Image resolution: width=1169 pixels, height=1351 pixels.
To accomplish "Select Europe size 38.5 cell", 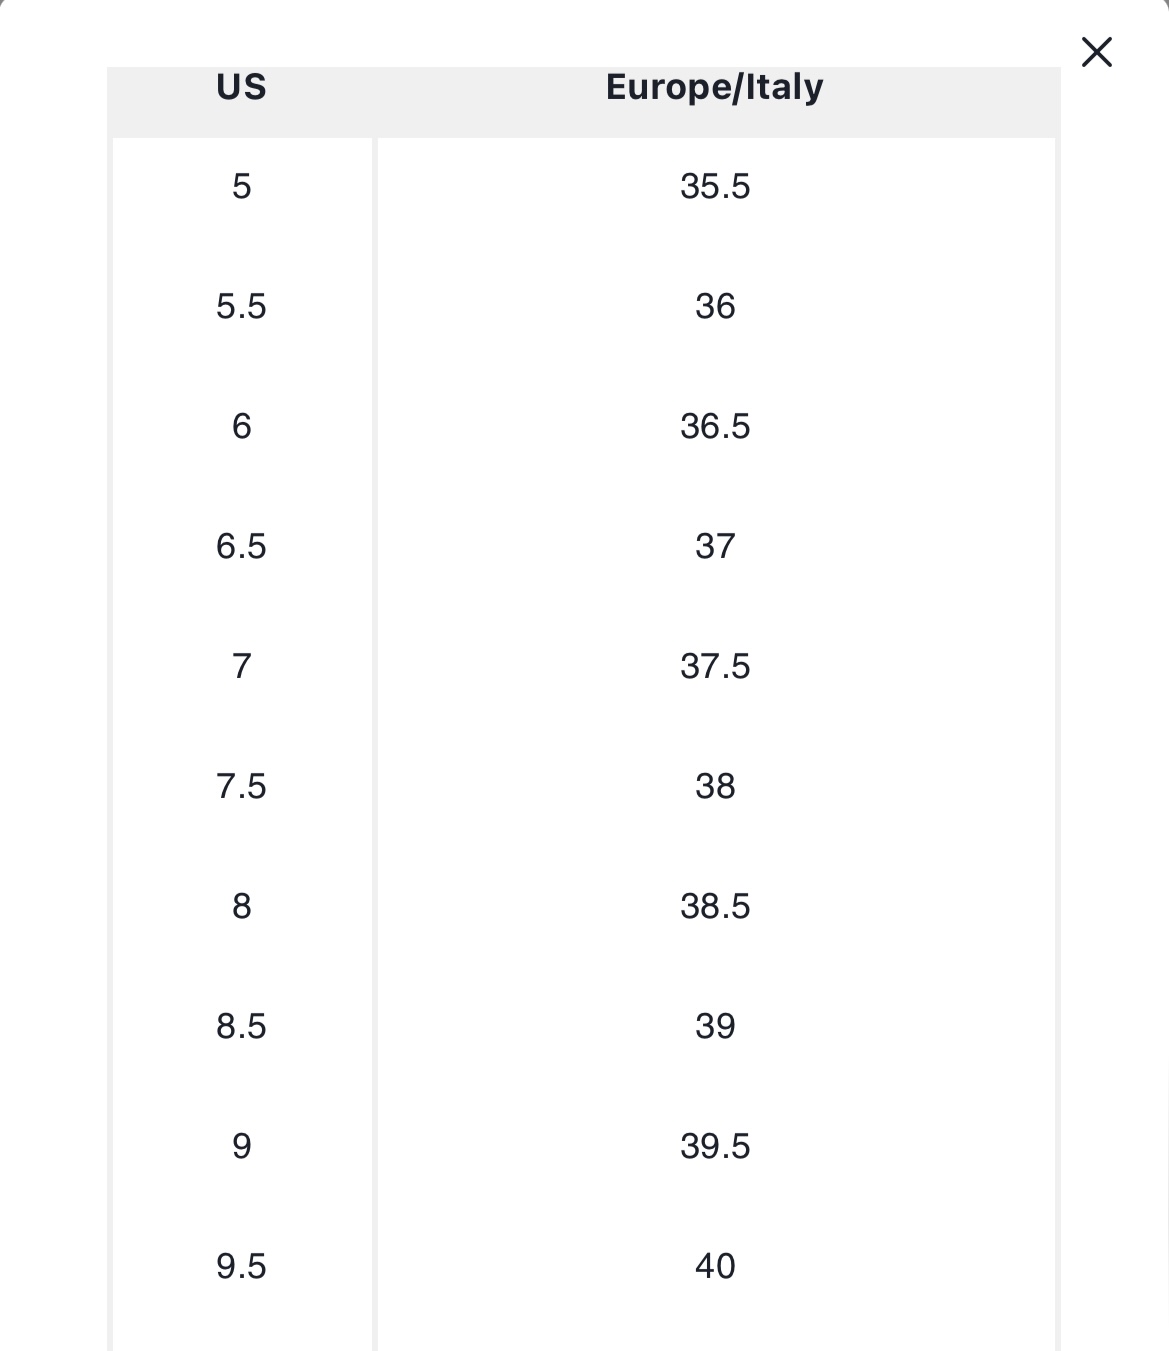I will (x=716, y=906).
